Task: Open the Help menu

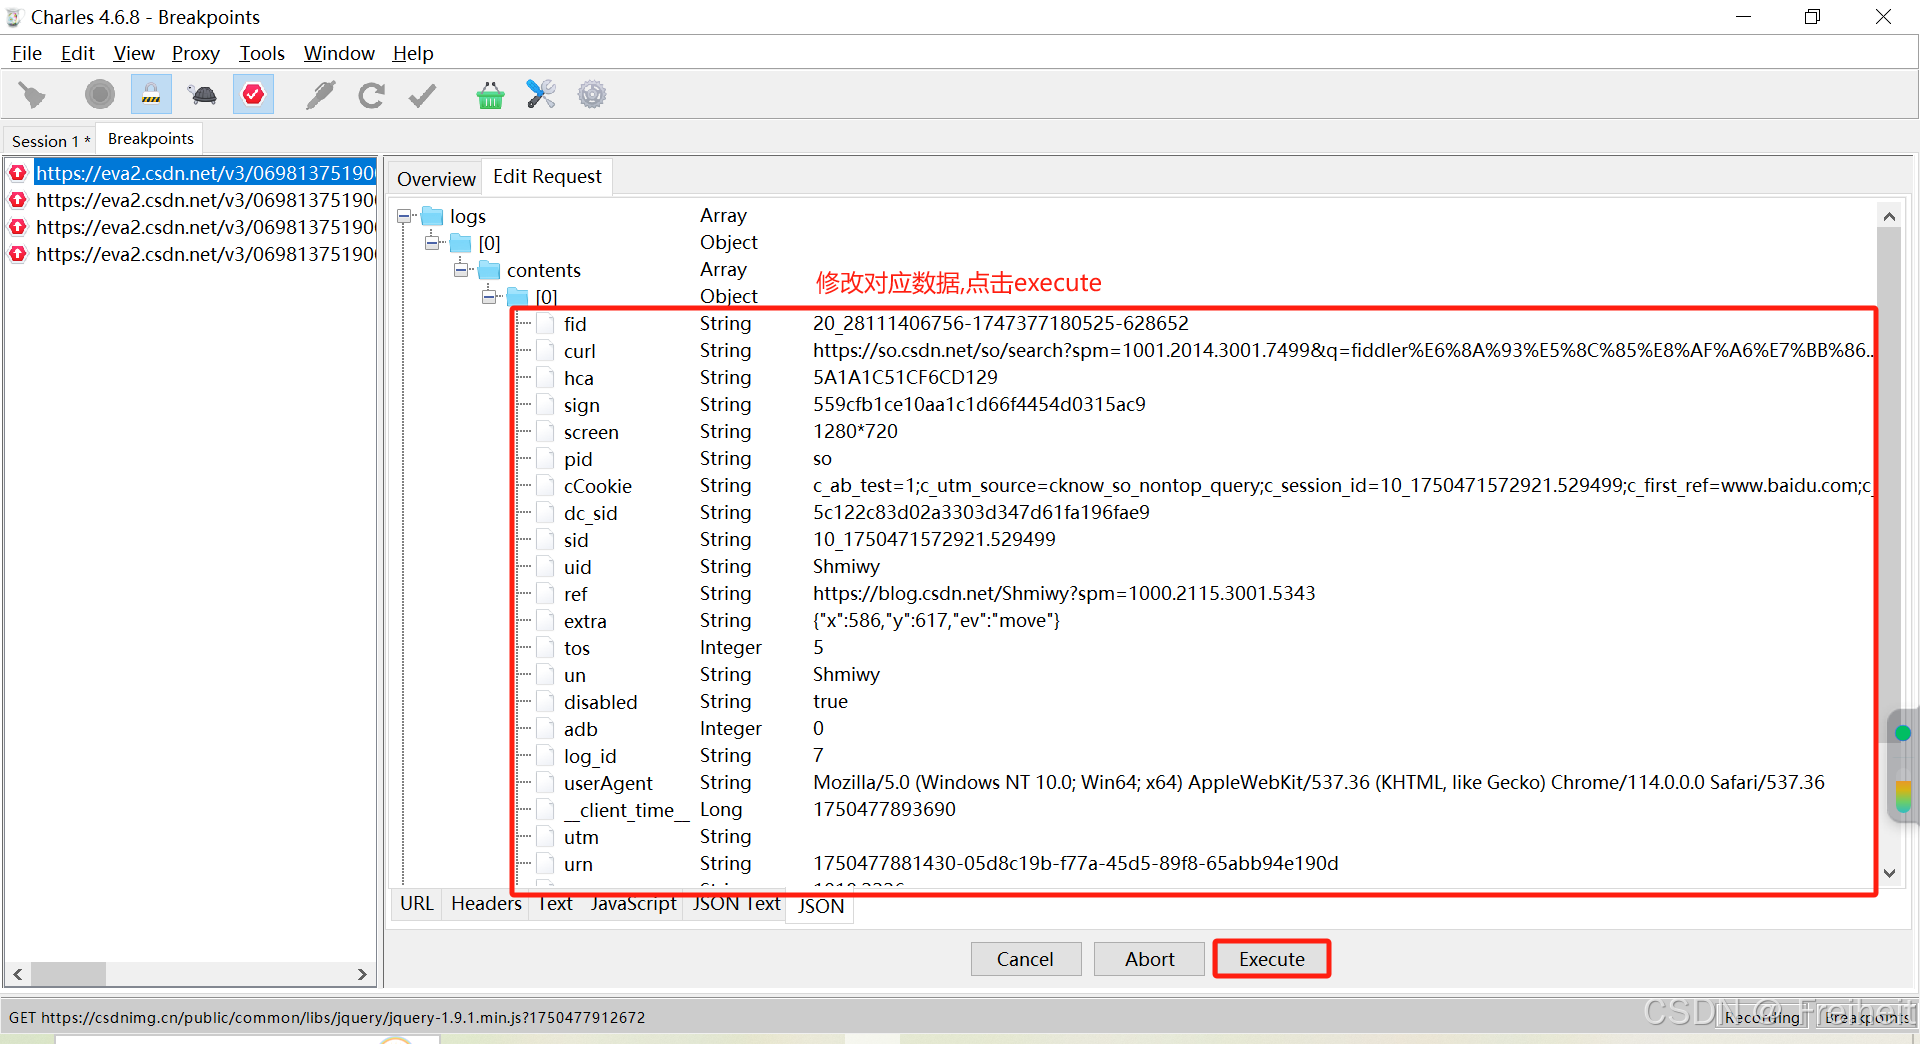Action: click(x=413, y=53)
